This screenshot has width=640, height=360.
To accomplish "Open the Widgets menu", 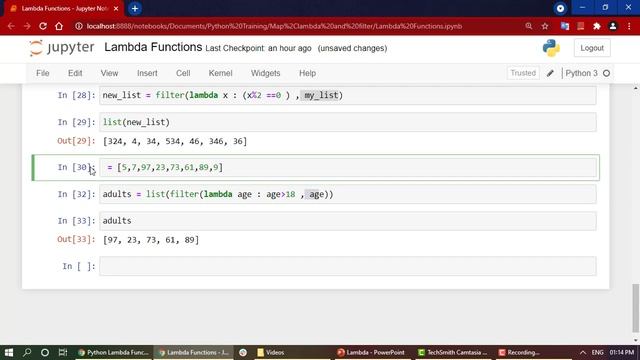I will pyautogui.click(x=266, y=73).
